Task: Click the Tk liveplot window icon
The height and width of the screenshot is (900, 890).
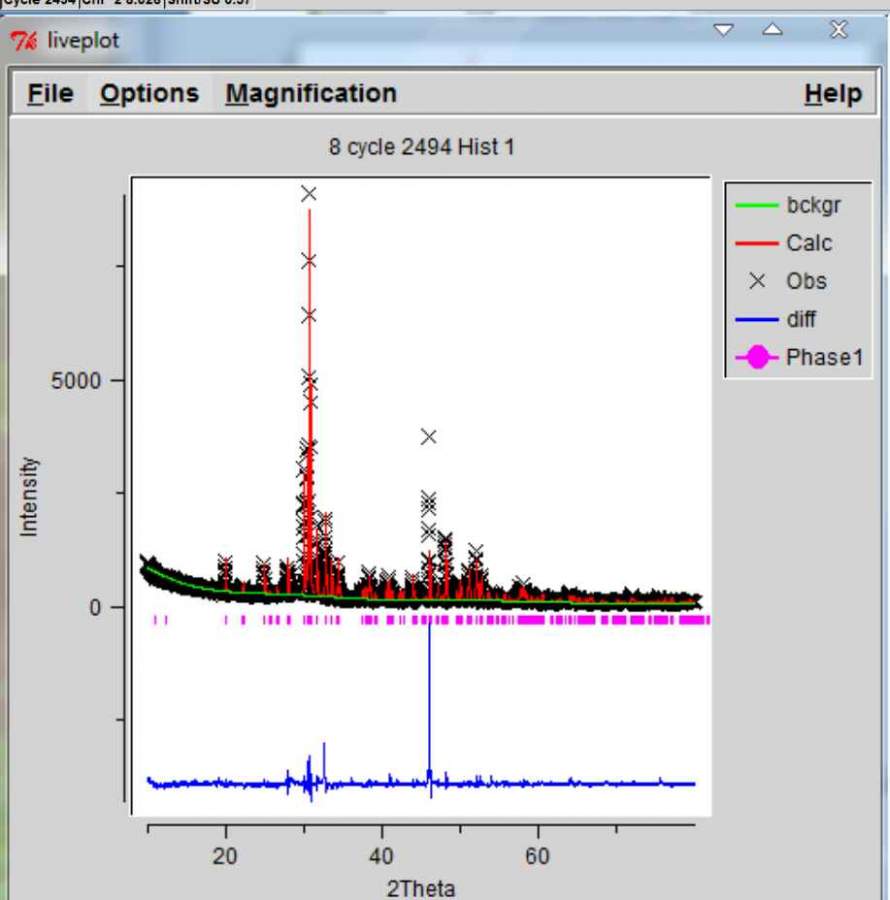Action: coord(24,41)
